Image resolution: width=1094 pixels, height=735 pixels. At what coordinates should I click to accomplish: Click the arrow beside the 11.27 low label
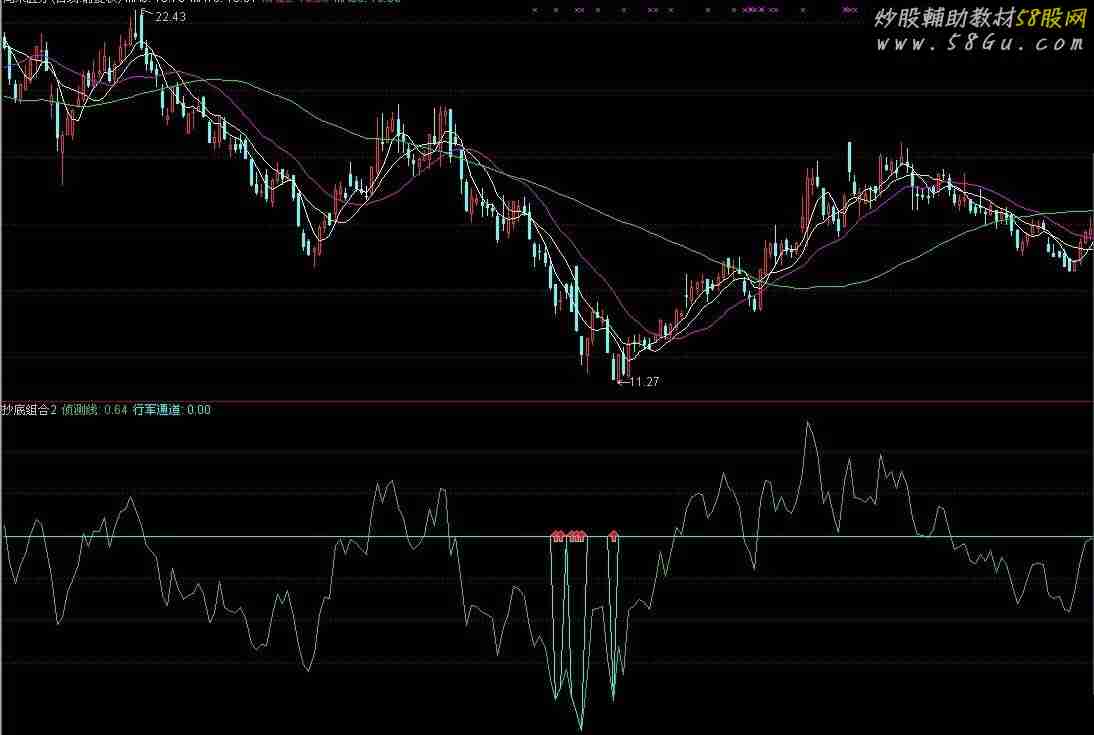coord(622,381)
